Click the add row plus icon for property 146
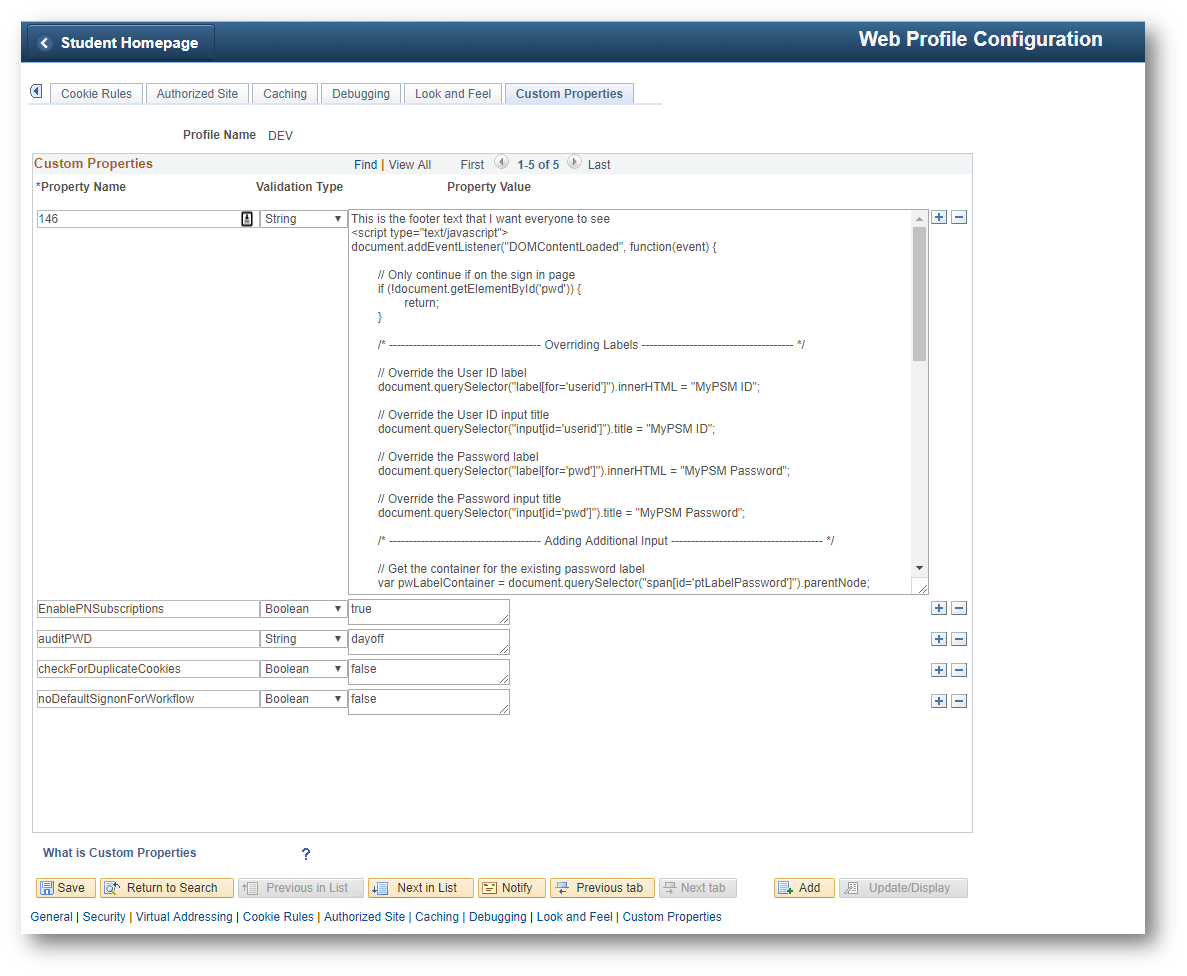Viewport: 1187px width, 976px height. (x=939, y=217)
